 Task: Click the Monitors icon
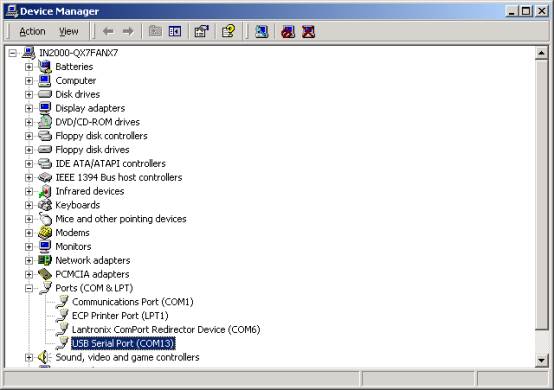[x=45, y=246]
